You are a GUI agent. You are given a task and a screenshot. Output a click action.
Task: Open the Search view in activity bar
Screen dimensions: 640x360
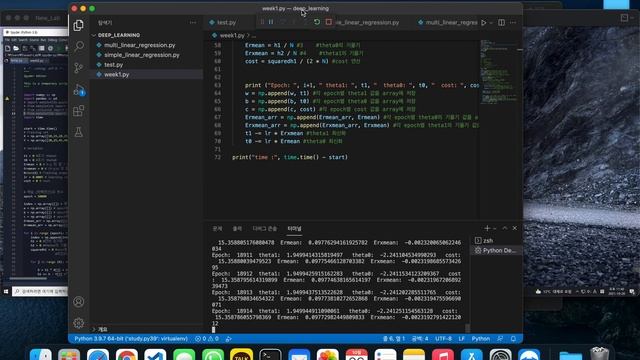pos(78,46)
